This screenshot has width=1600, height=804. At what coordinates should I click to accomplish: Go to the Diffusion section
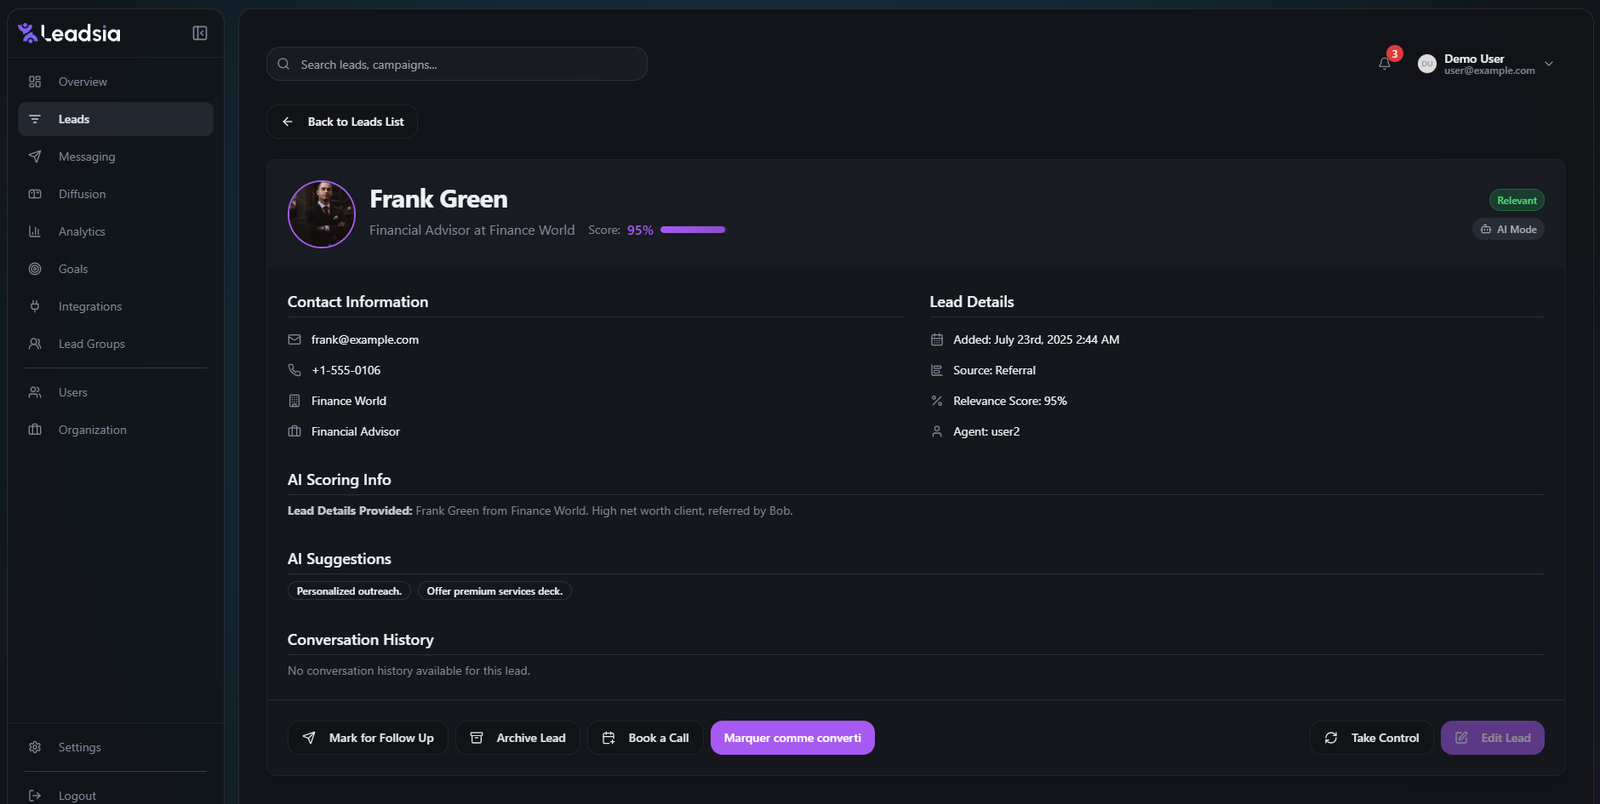82,194
